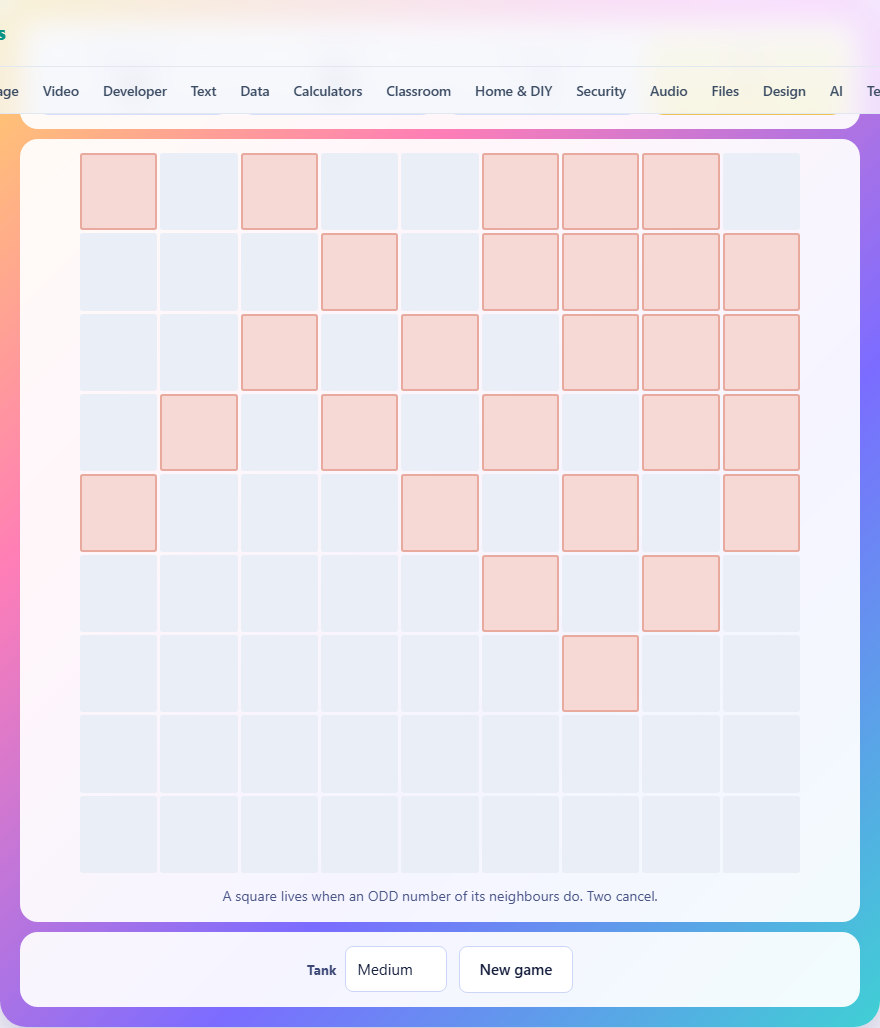The height and width of the screenshot is (1028, 880).
Task: Toggle the lit square in row two, column four
Action: coord(359,272)
